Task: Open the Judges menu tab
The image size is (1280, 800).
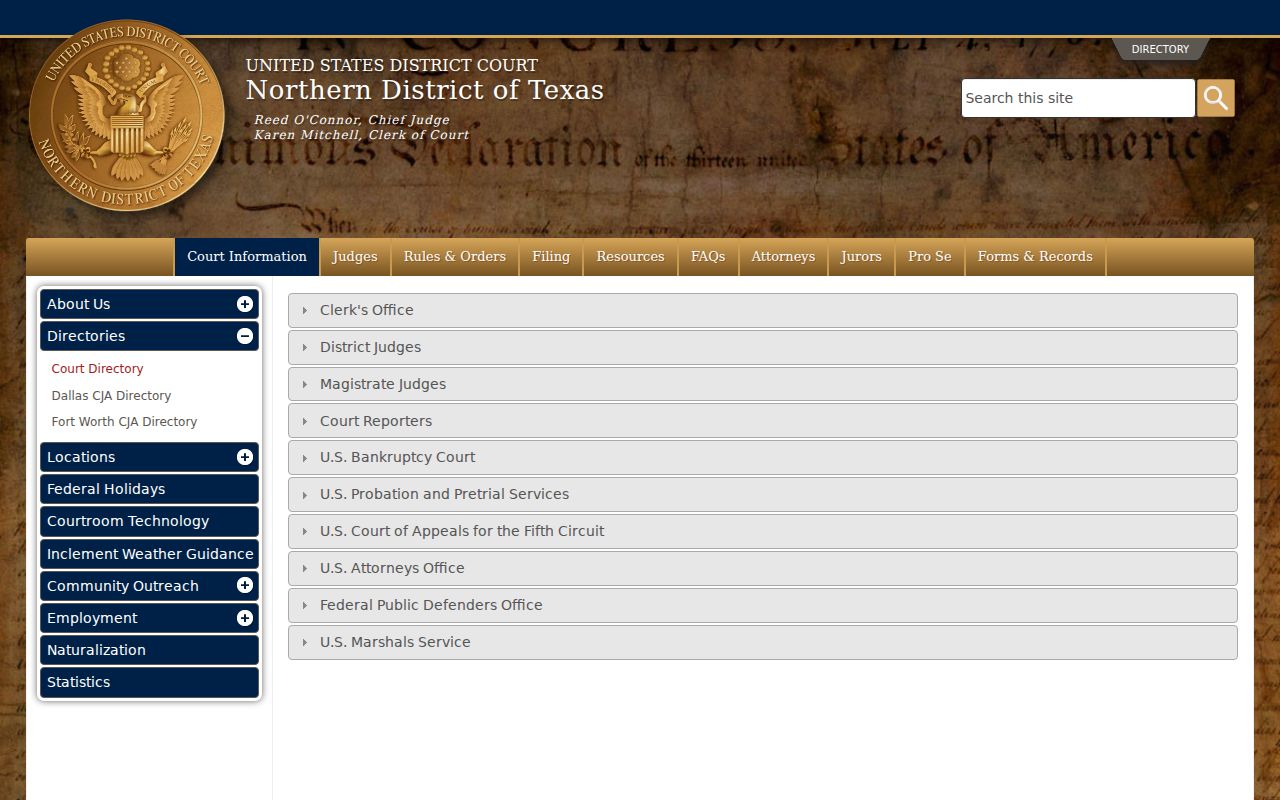Action: point(355,257)
